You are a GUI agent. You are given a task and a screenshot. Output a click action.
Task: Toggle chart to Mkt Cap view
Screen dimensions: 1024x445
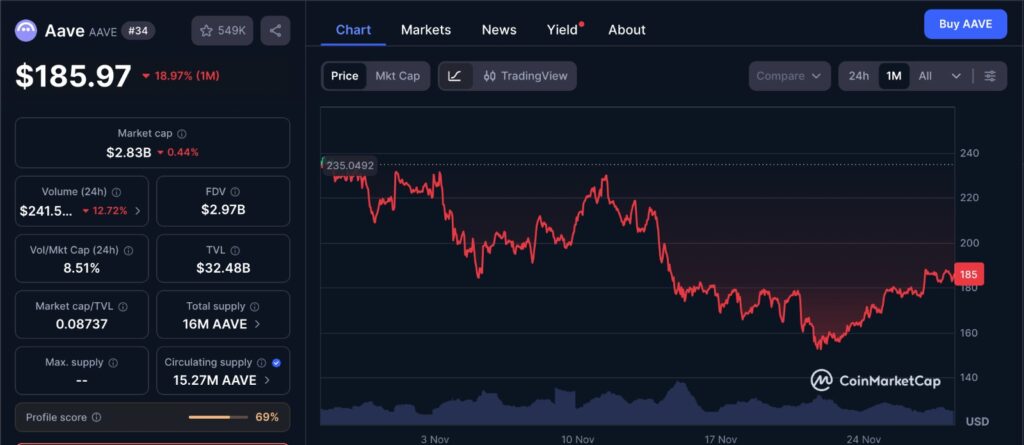398,76
